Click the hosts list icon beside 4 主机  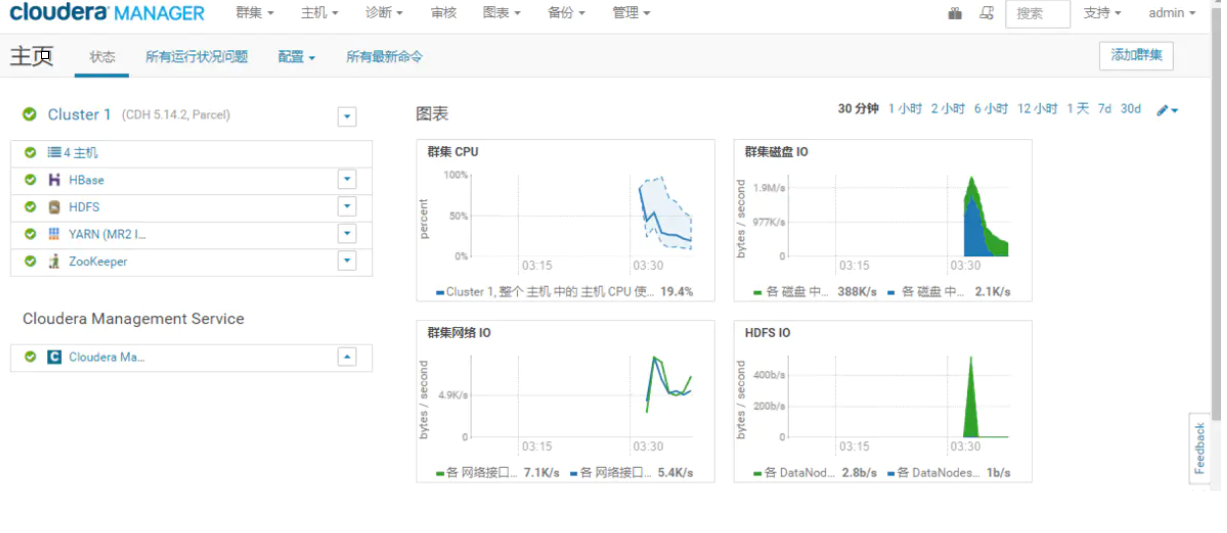pos(55,153)
